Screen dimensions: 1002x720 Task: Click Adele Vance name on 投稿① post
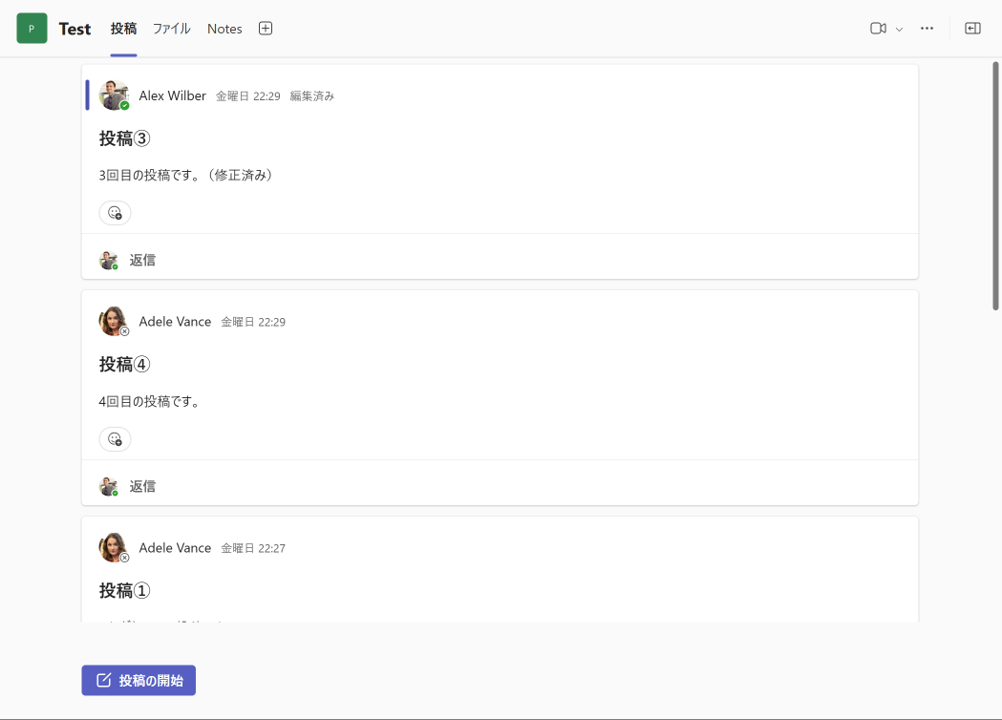[x=175, y=548]
